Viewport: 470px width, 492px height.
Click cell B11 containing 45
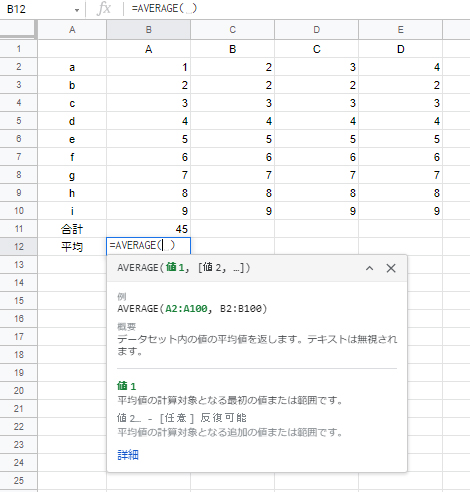click(x=149, y=229)
